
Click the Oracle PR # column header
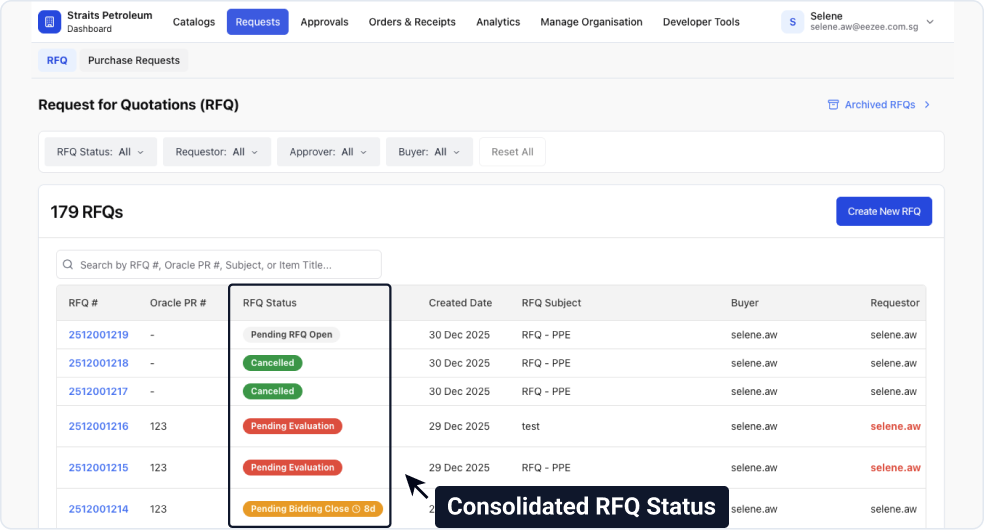tap(178, 303)
